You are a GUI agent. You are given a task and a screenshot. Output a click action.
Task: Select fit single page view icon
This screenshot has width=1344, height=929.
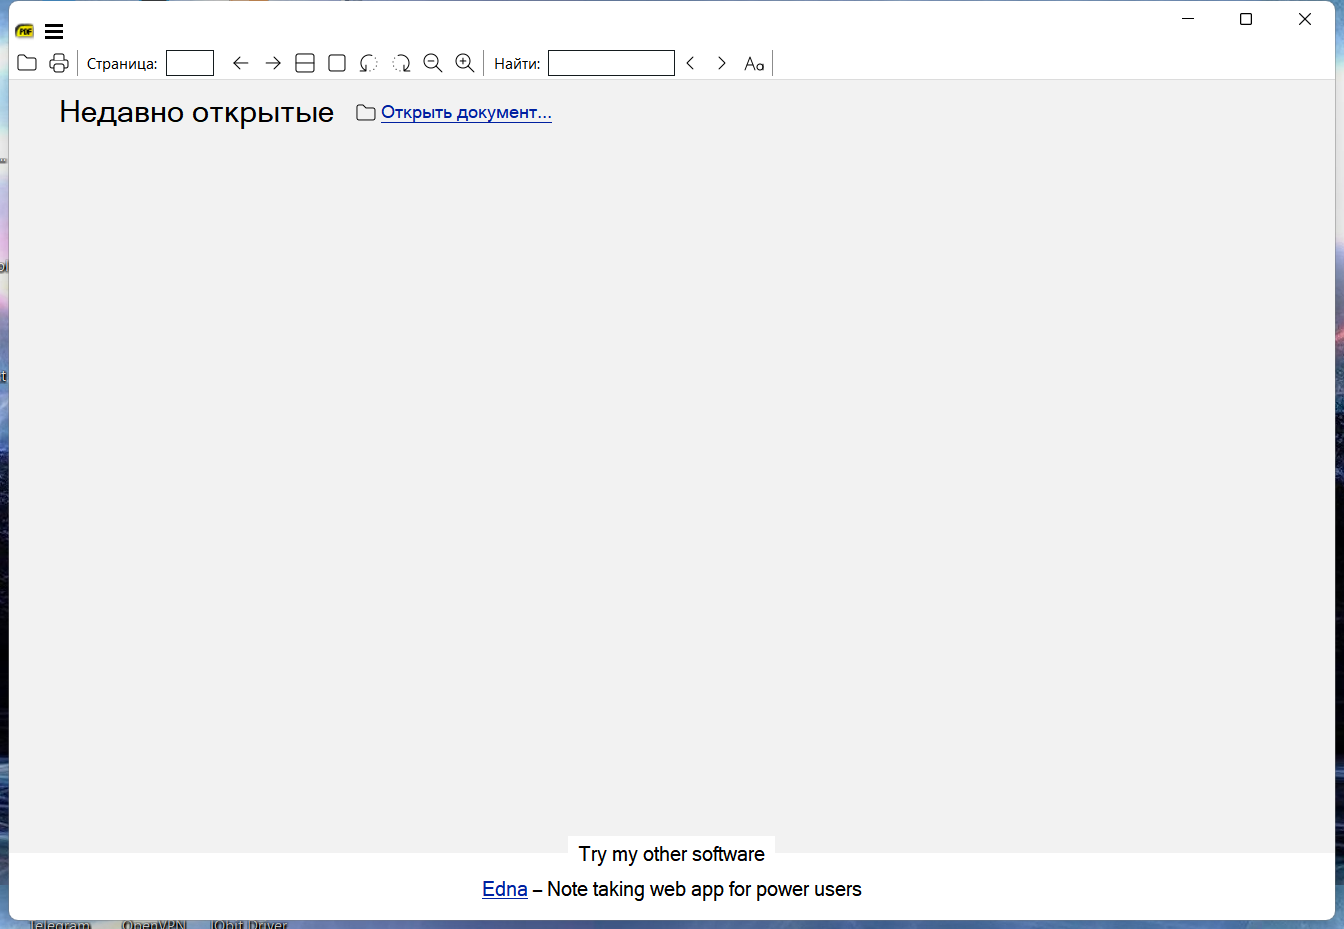tap(337, 63)
